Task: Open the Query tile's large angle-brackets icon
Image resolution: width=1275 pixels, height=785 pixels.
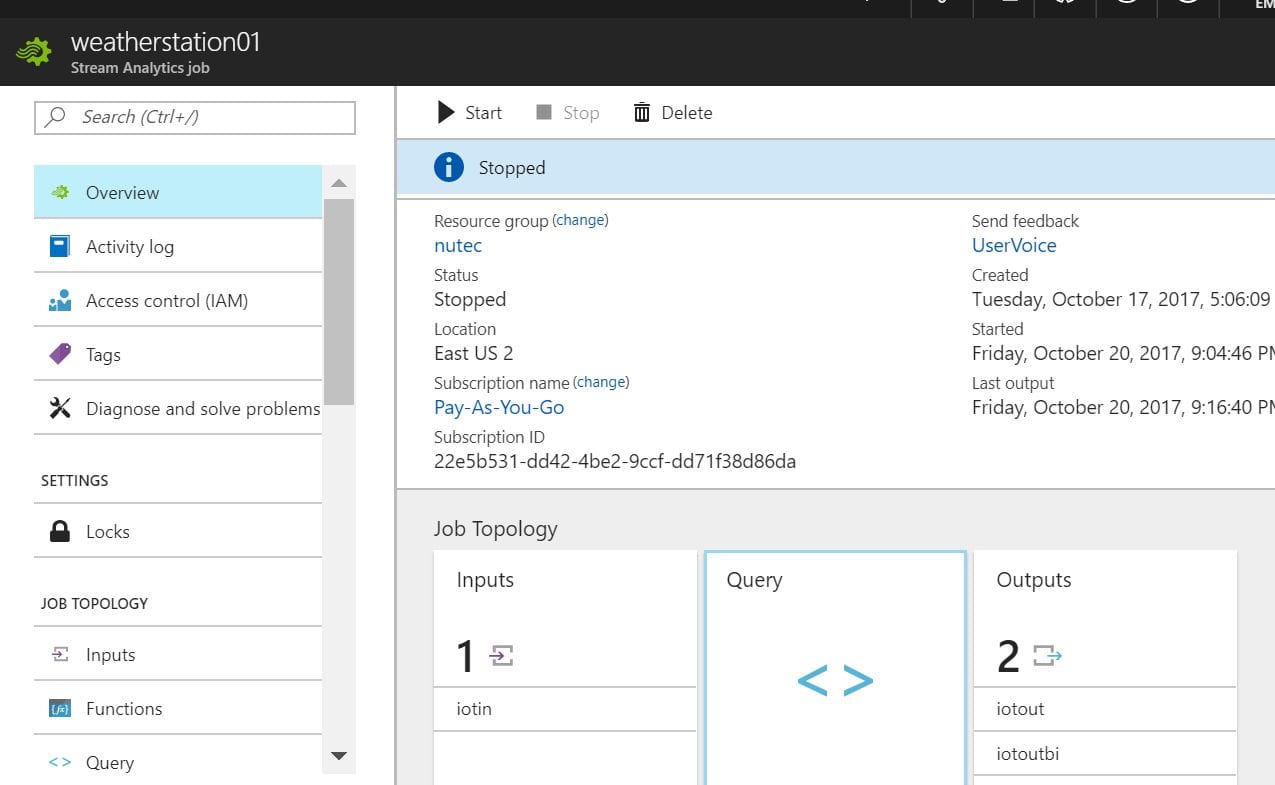Action: [835, 681]
